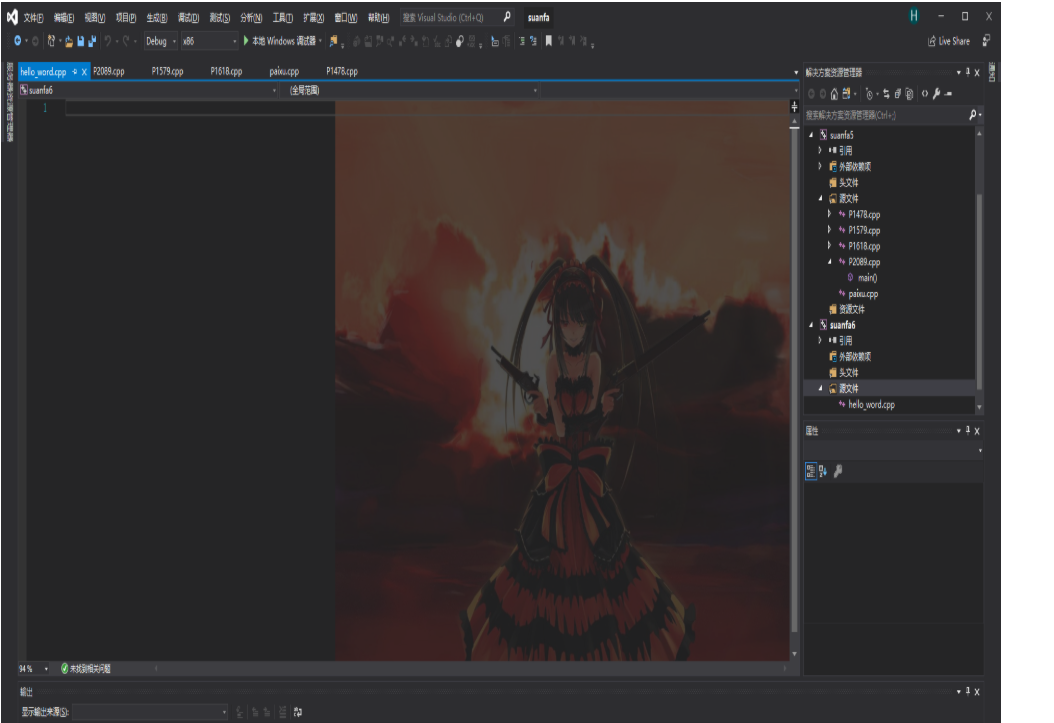Switch to the P1478.cpp tab
The width and height of the screenshot is (1054, 723).
342,71
